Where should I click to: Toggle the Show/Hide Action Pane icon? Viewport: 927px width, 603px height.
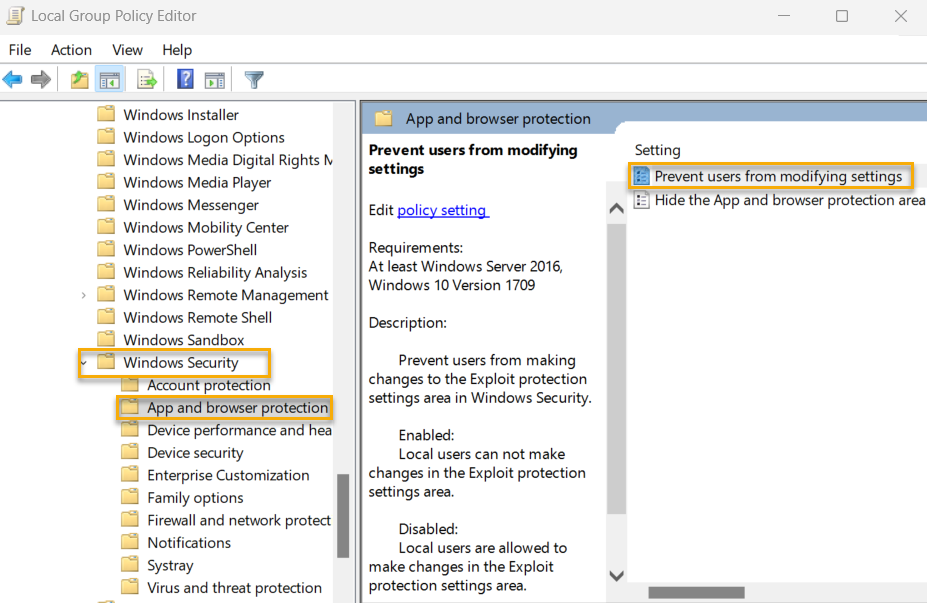click(x=215, y=79)
